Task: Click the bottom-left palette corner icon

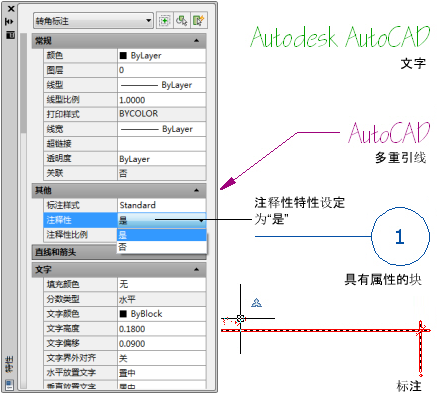Action: click(x=9, y=385)
